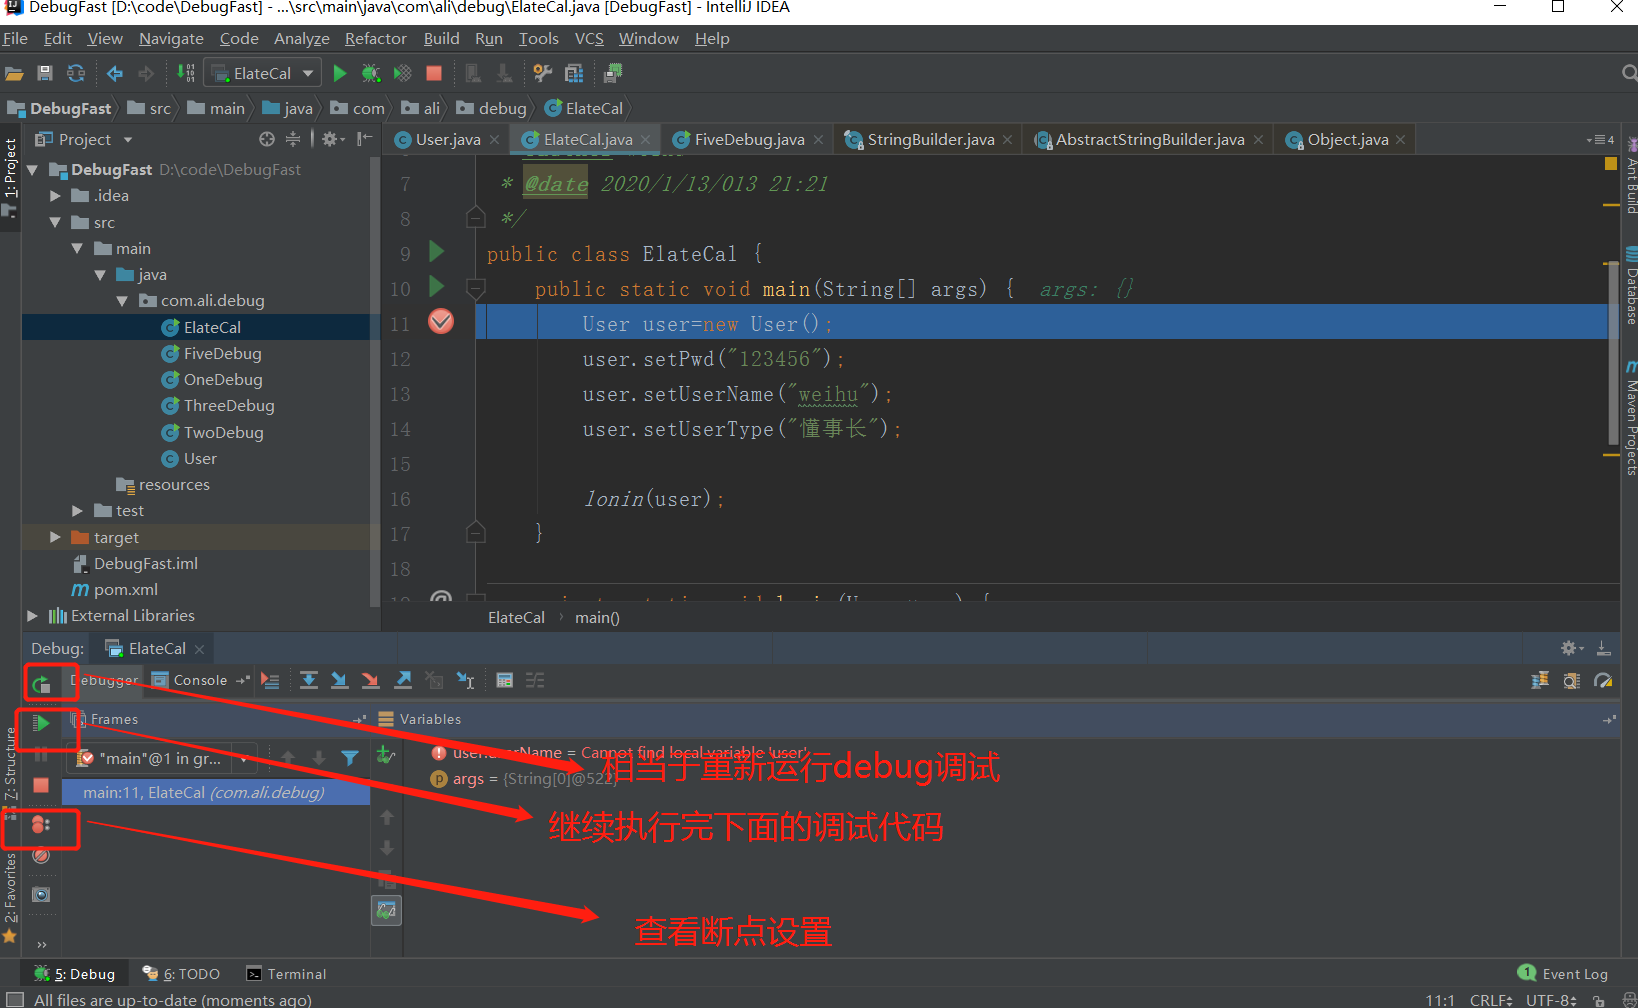This screenshot has height=1008, width=1638.
Task: Open the Project view type dropdown
Action: tap(128, 139)
